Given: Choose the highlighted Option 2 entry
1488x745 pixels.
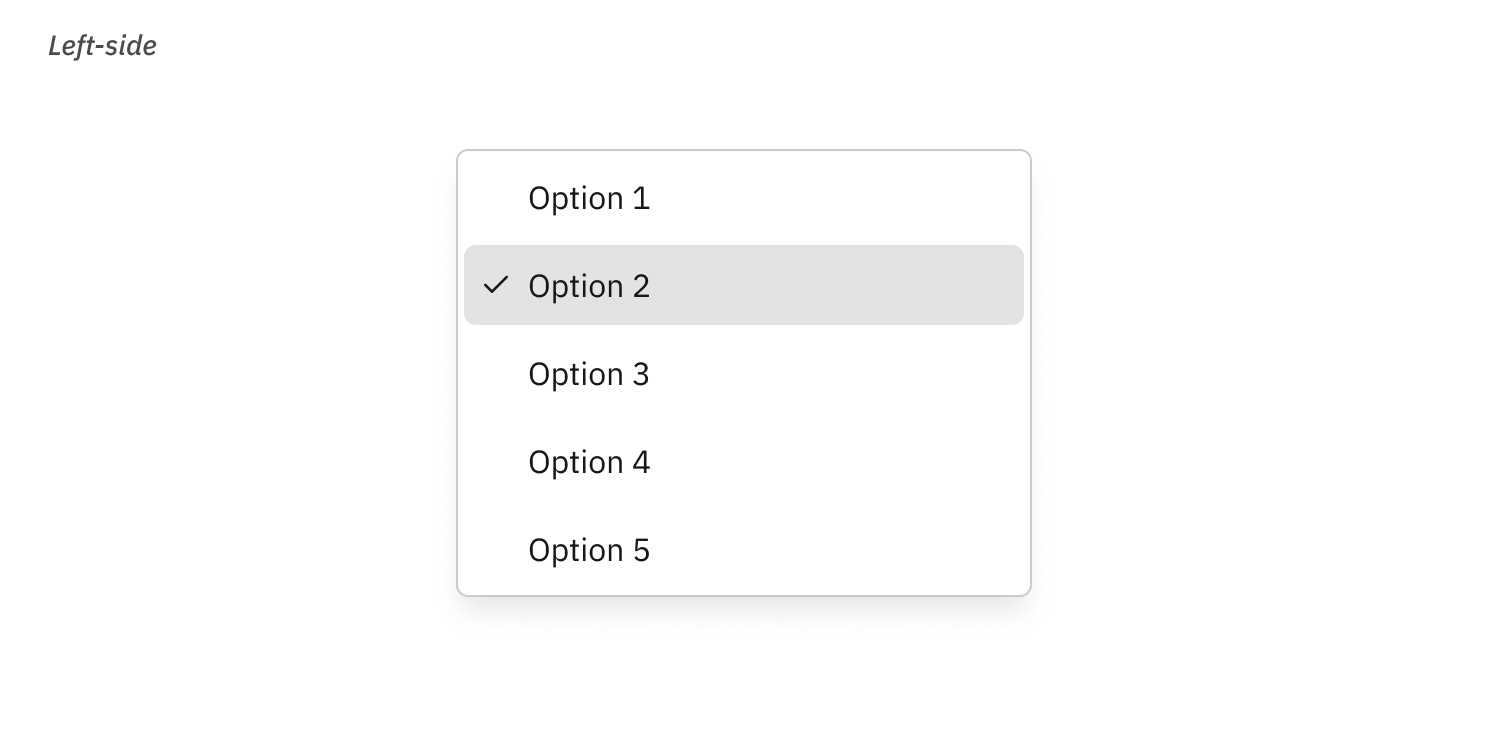Looking at the screenshot, I should [x=744, y=285].
